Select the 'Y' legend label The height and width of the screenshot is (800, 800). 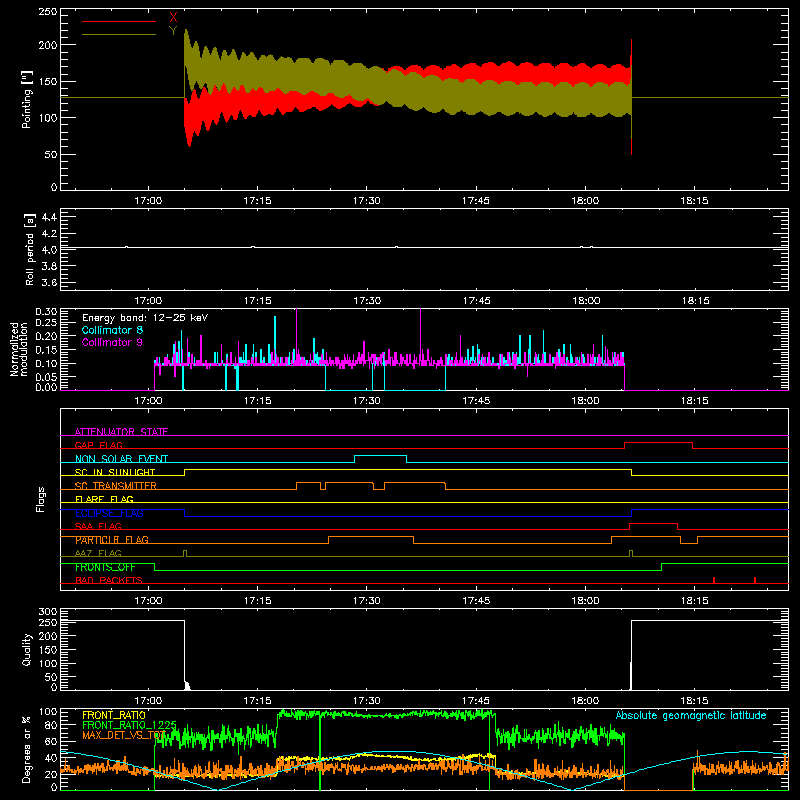[173, 31]
